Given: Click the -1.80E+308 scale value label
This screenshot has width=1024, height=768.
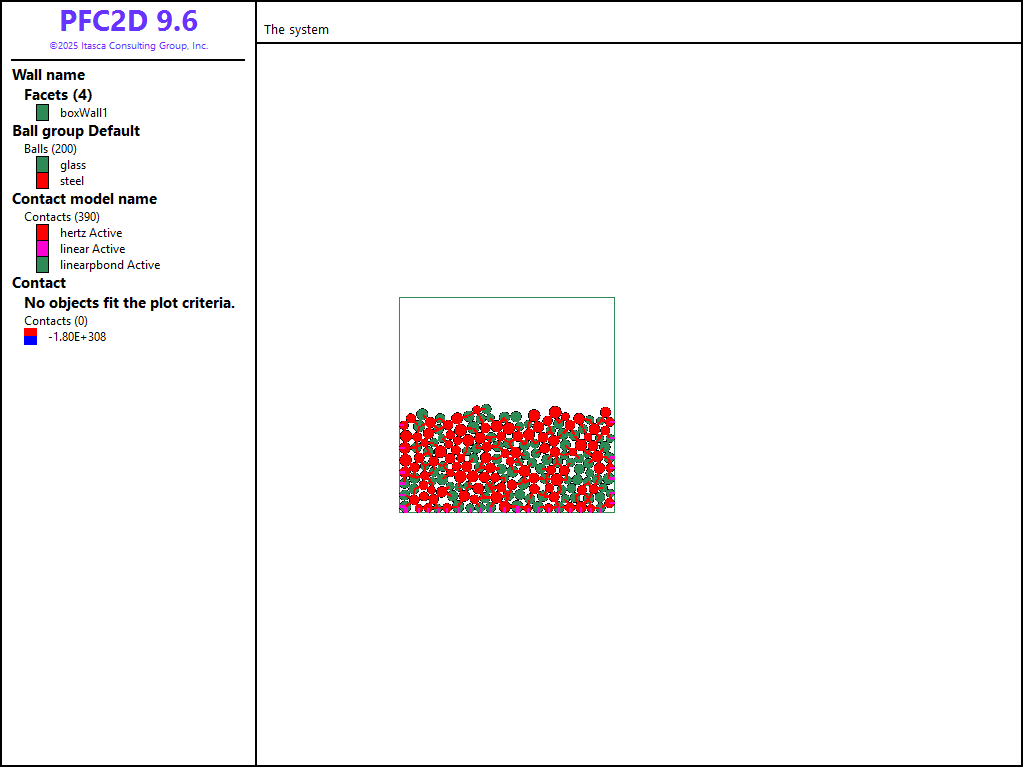Looking at the screenshot, I should [x=77, y=337].
